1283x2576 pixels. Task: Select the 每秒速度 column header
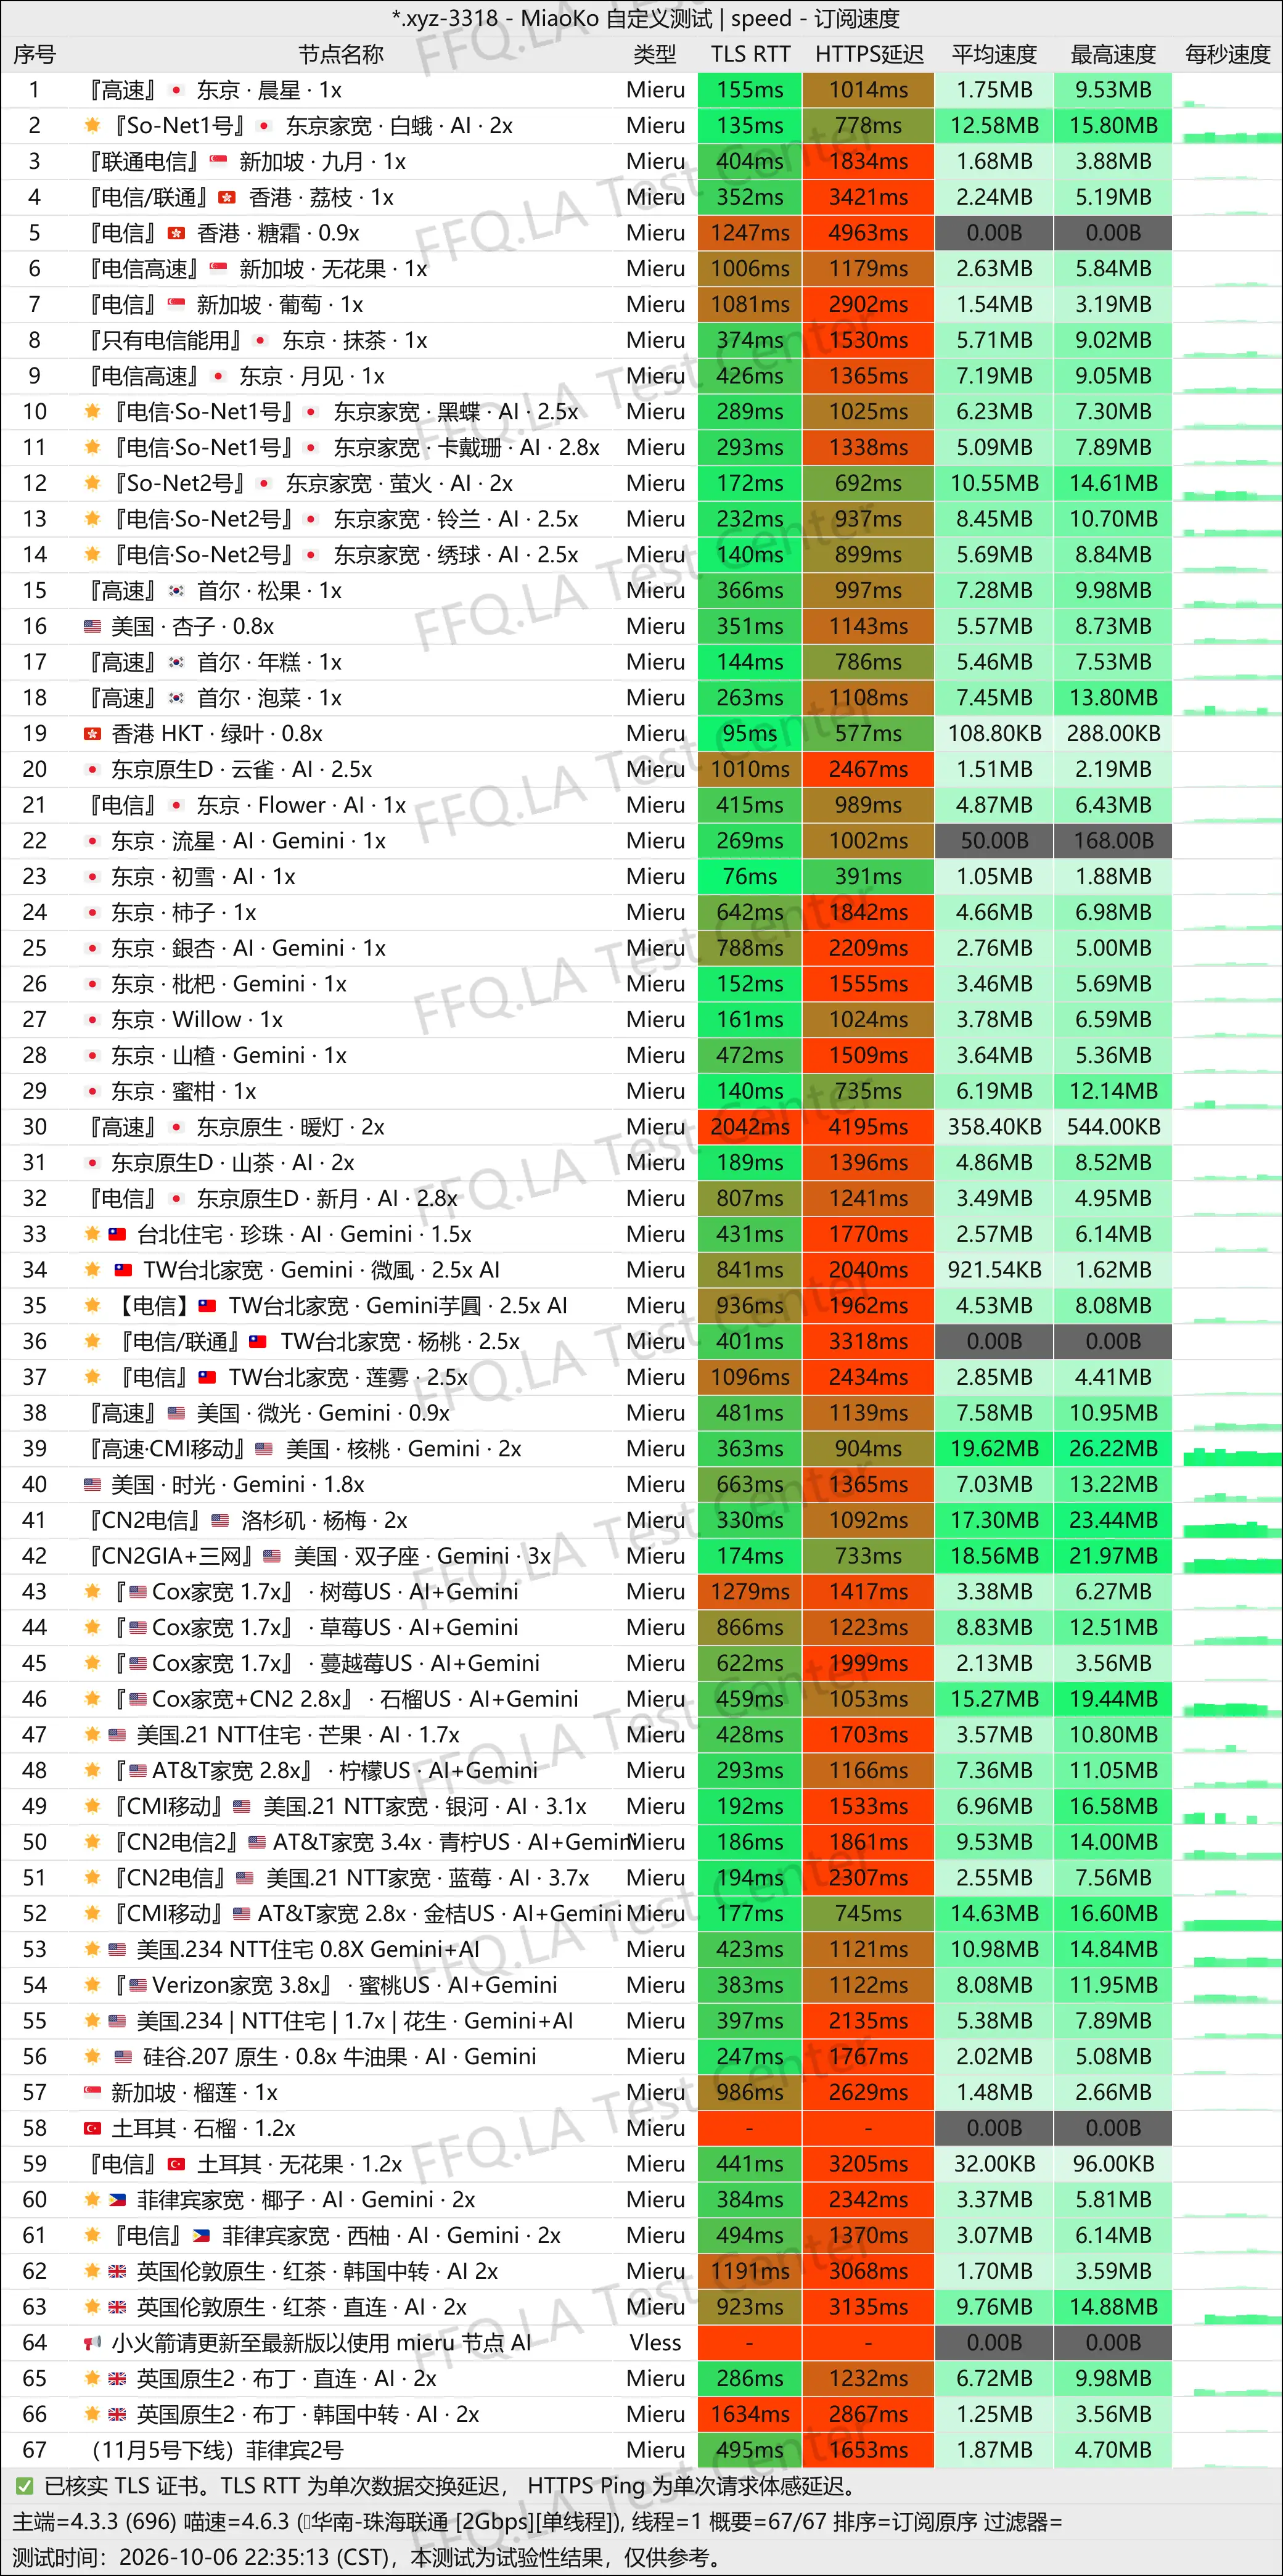pos(1227,55)
